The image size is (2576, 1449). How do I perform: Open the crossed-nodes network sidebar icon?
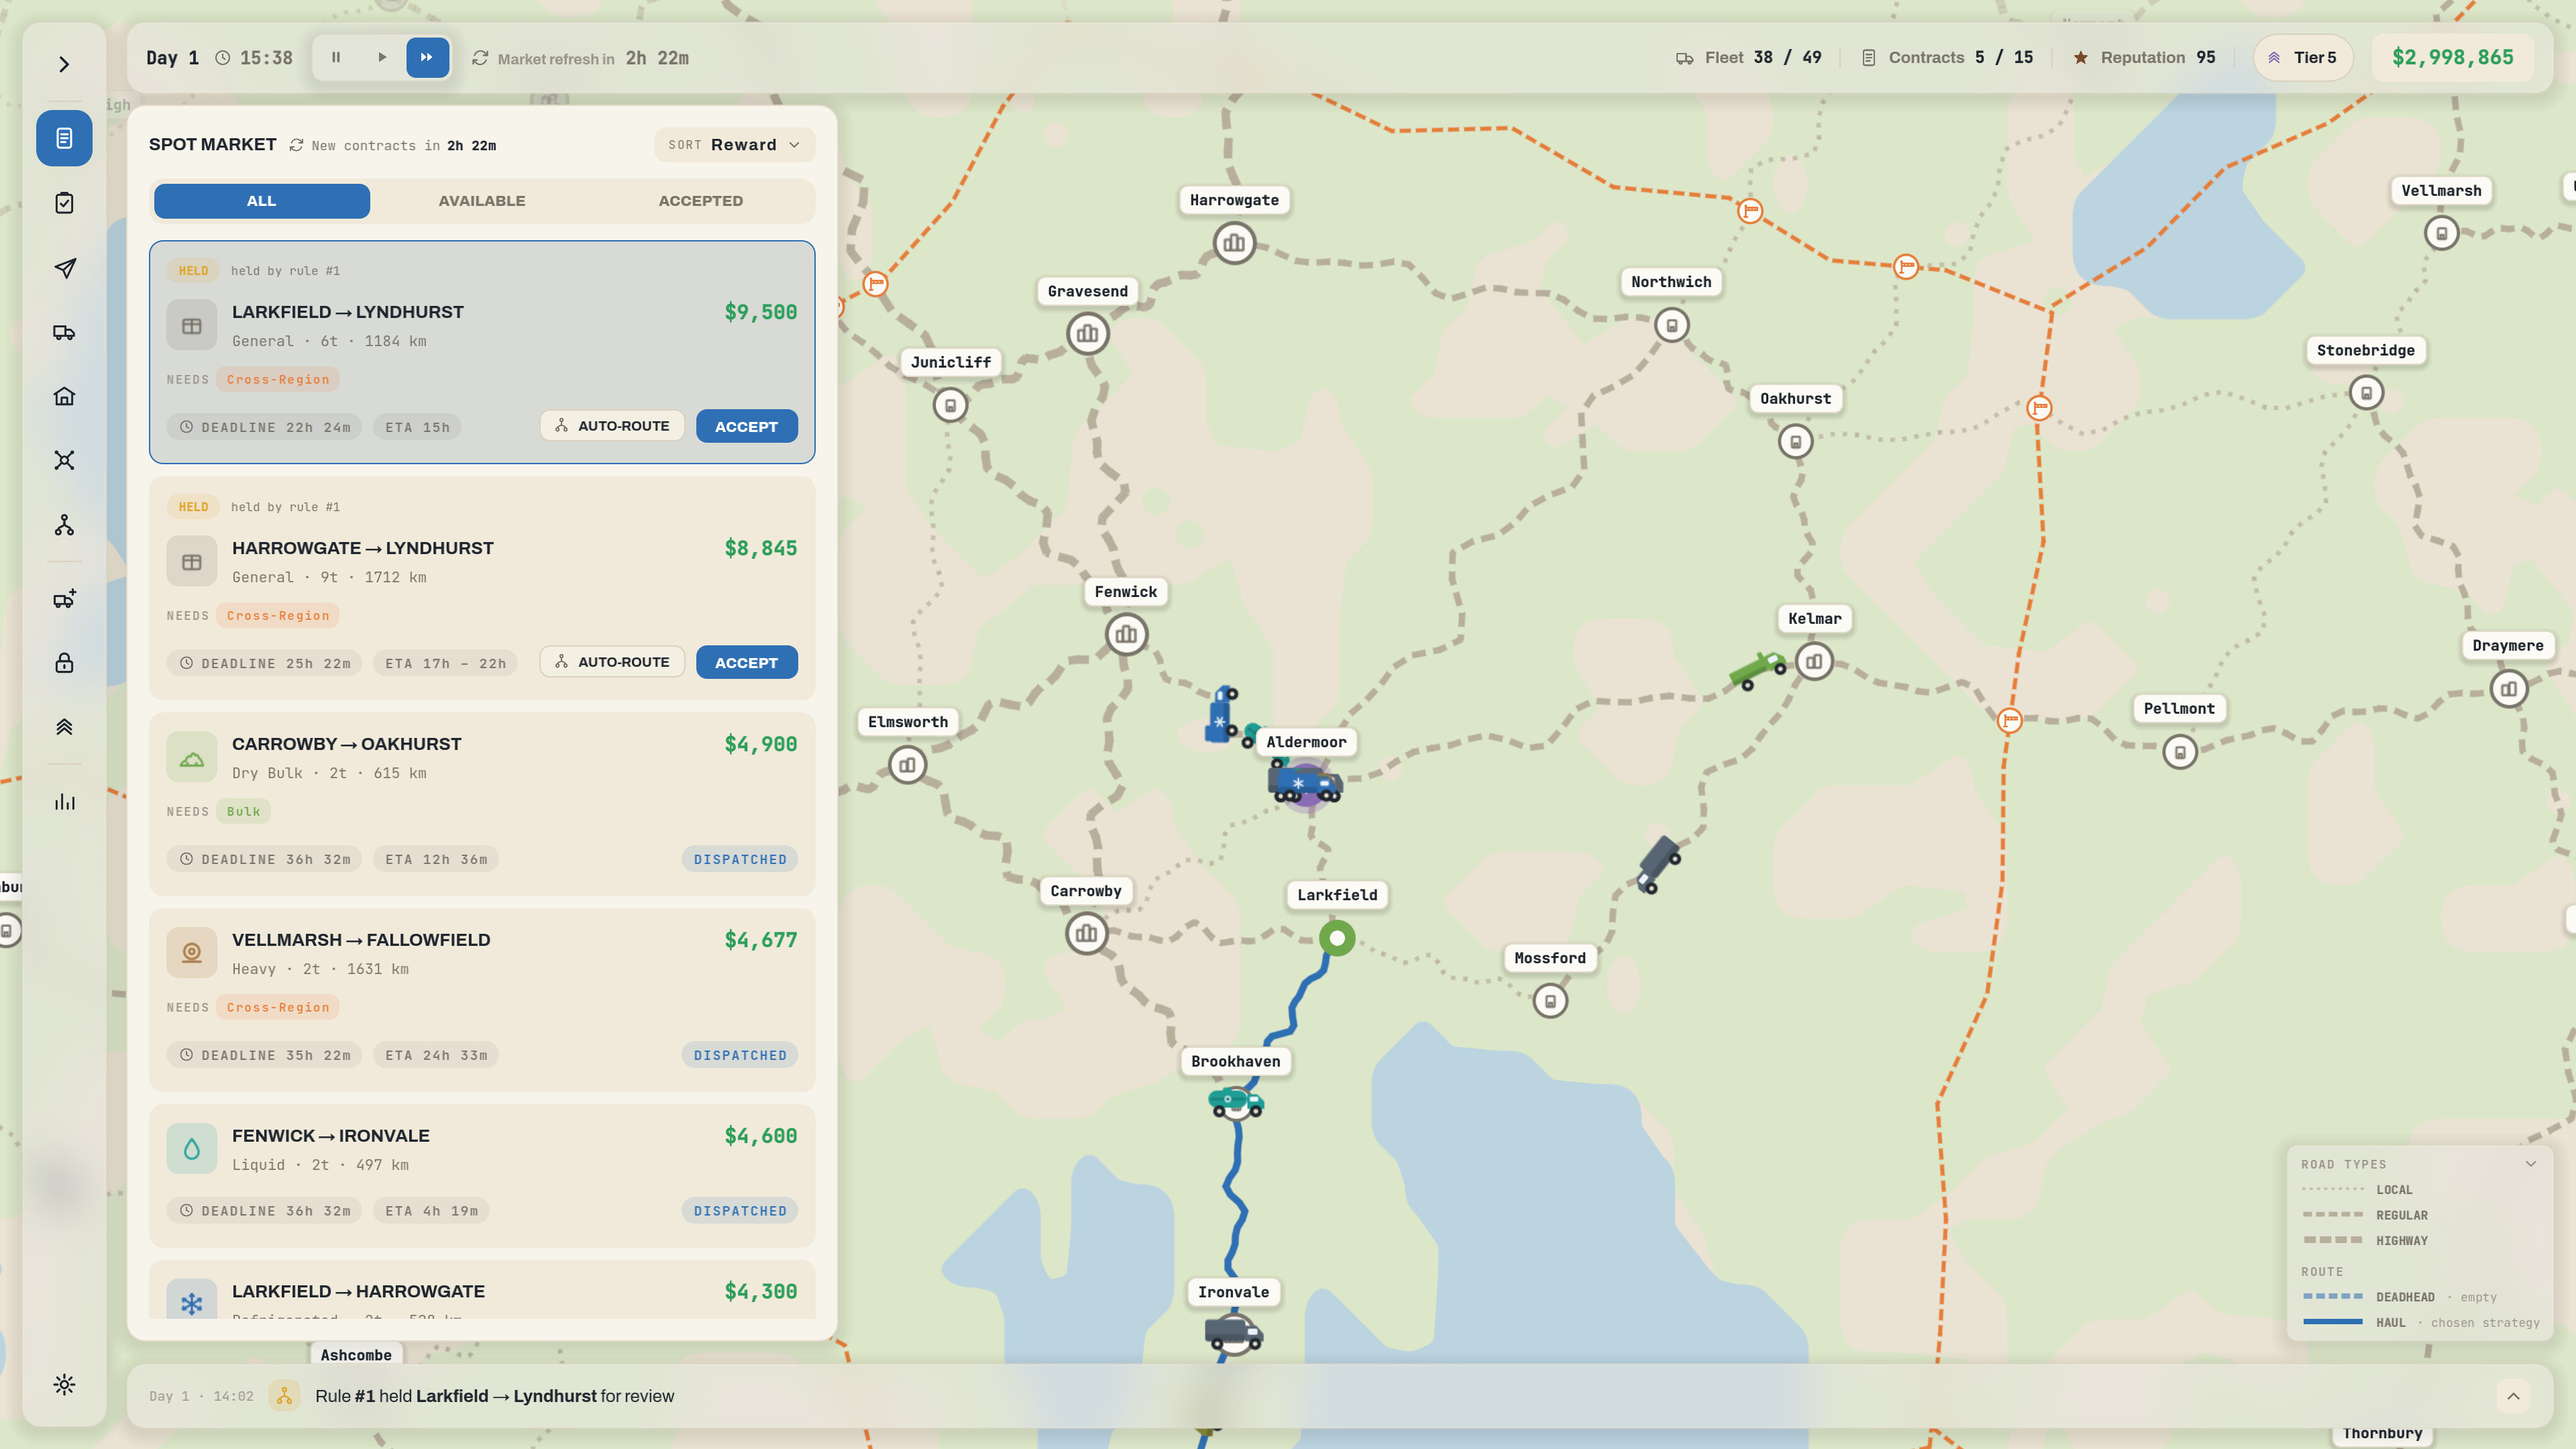[64, 460]
